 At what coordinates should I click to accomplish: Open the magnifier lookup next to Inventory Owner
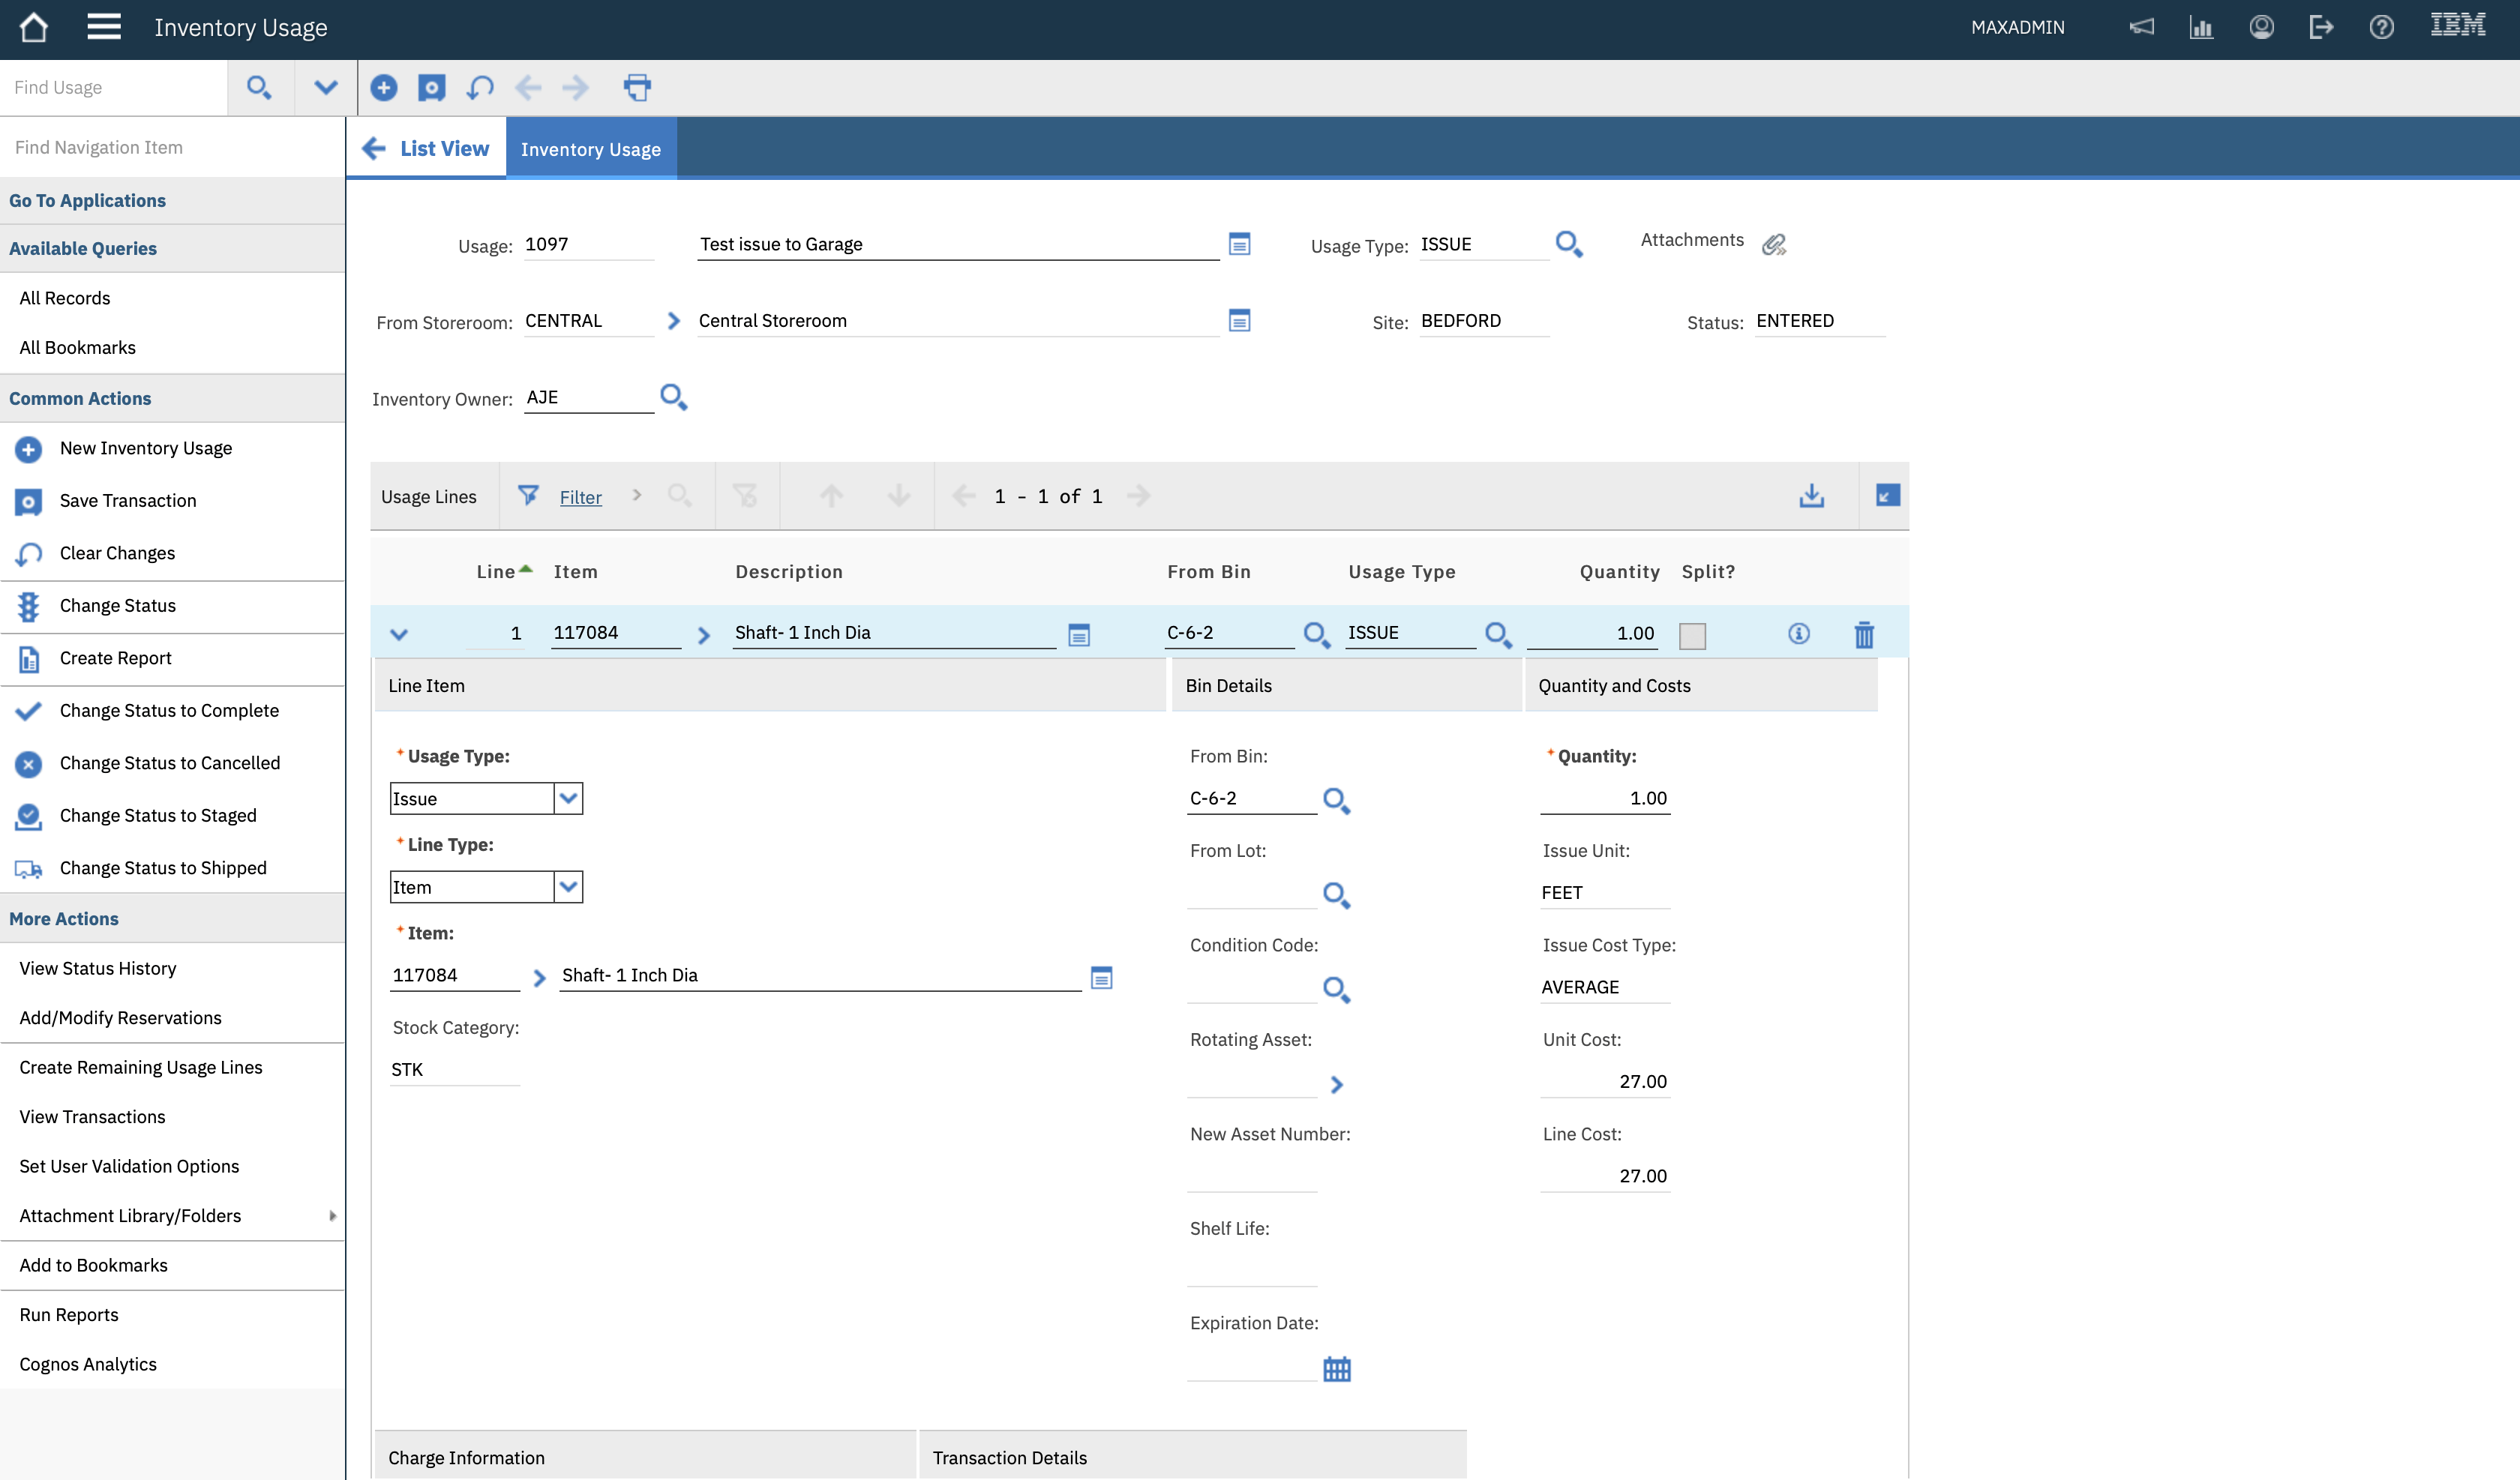click(x=673, y=397)
